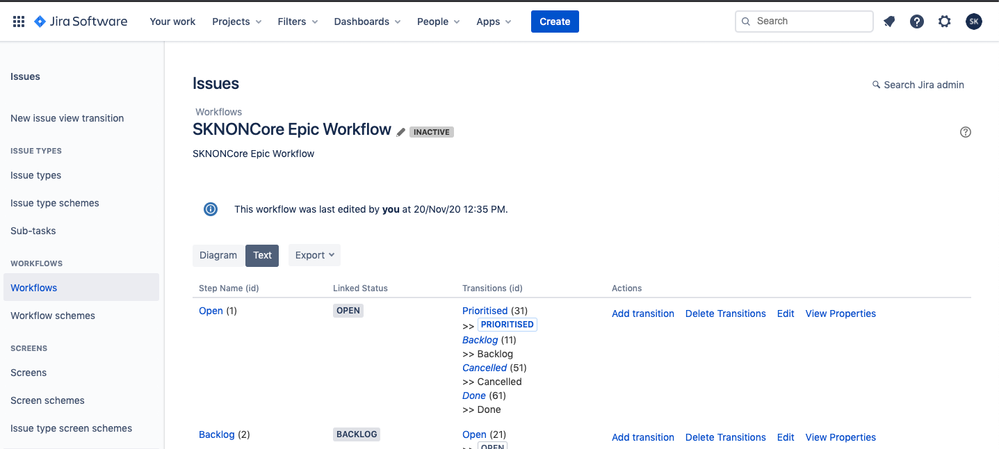This screenshot has width=999, height=449.
Task: Click the pencil icon to rename workflow
Action: (x=401, y=132)
